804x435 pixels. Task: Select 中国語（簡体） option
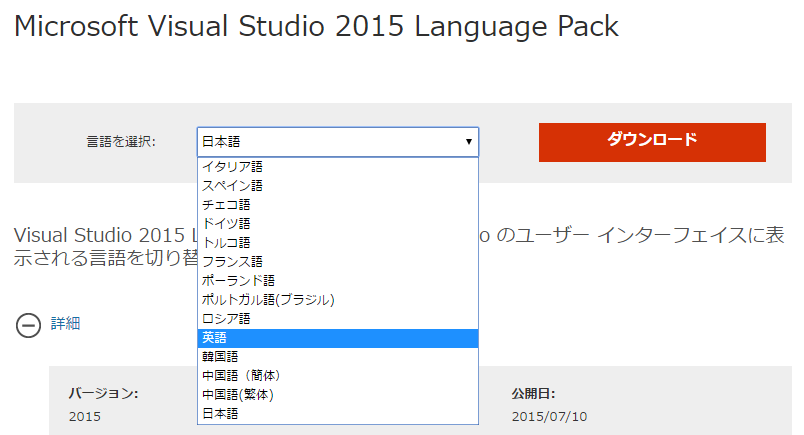click(337, 375)
